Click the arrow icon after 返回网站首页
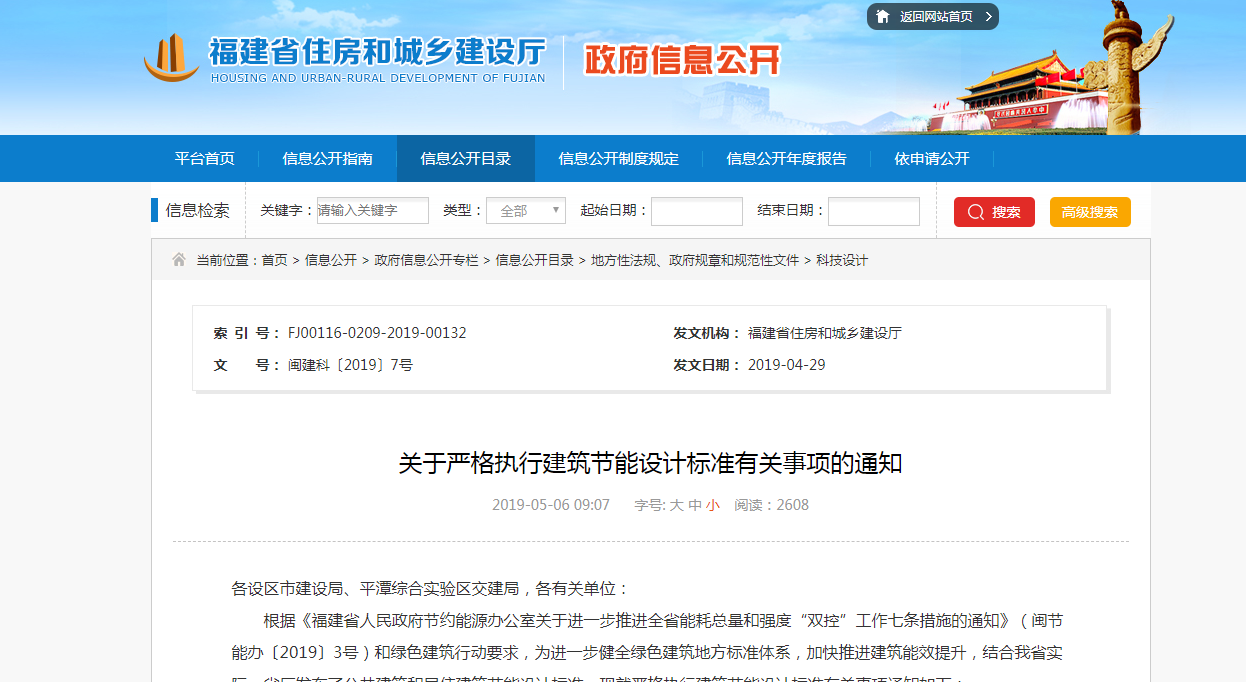Image resolution: width=1246 pixels, height=682 pixels. 988,17
